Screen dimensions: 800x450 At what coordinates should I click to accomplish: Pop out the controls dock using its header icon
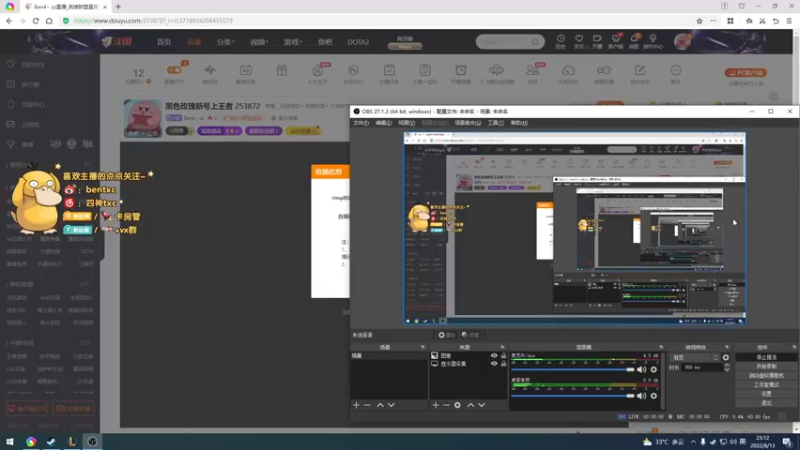coord(794,347)
